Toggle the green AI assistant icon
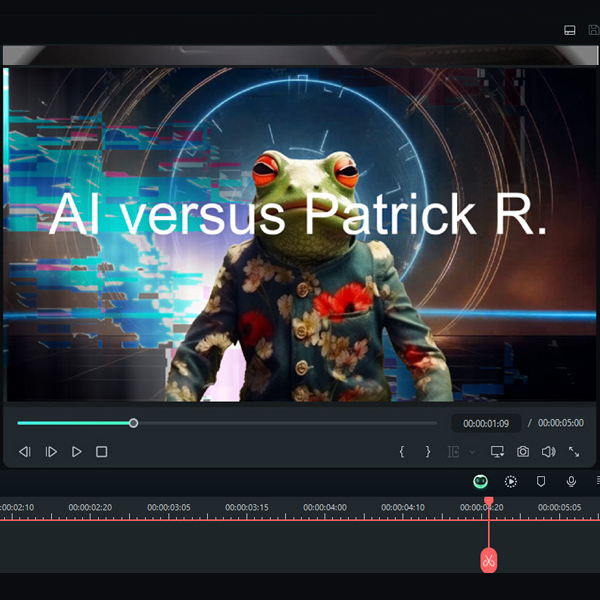Image resolution: width=600 pixels, height=600 pixels. click(x=481, y=481)
